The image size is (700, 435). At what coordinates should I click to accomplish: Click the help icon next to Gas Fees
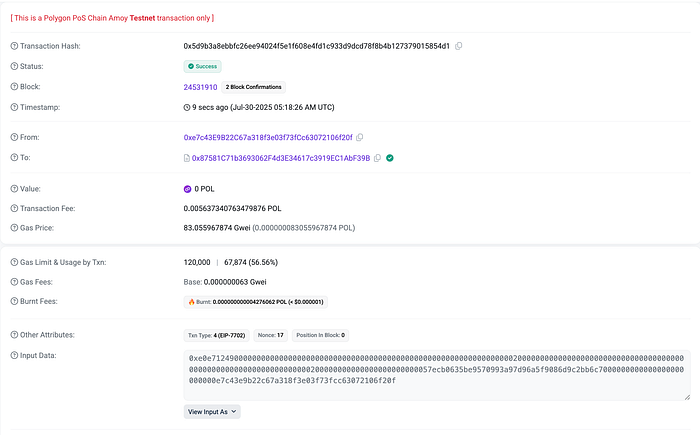(14, 282)
